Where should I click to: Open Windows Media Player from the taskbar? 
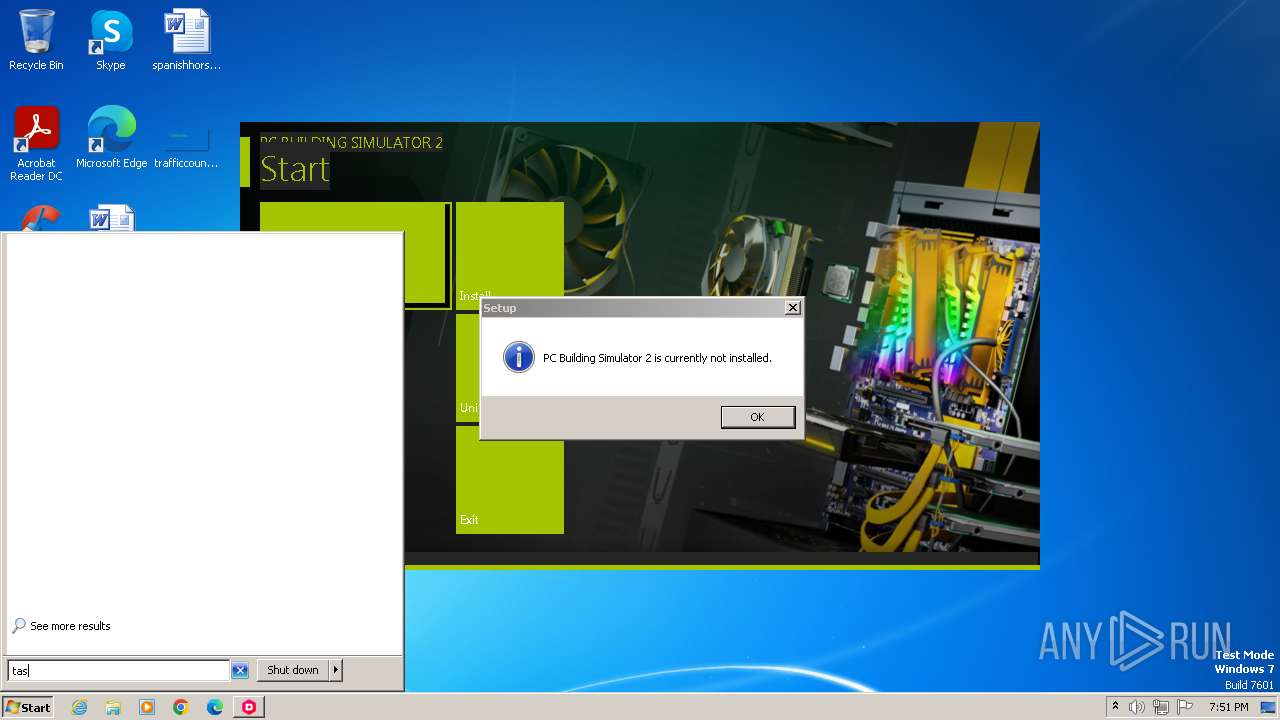pyautogui.click(x=147, y=707)
